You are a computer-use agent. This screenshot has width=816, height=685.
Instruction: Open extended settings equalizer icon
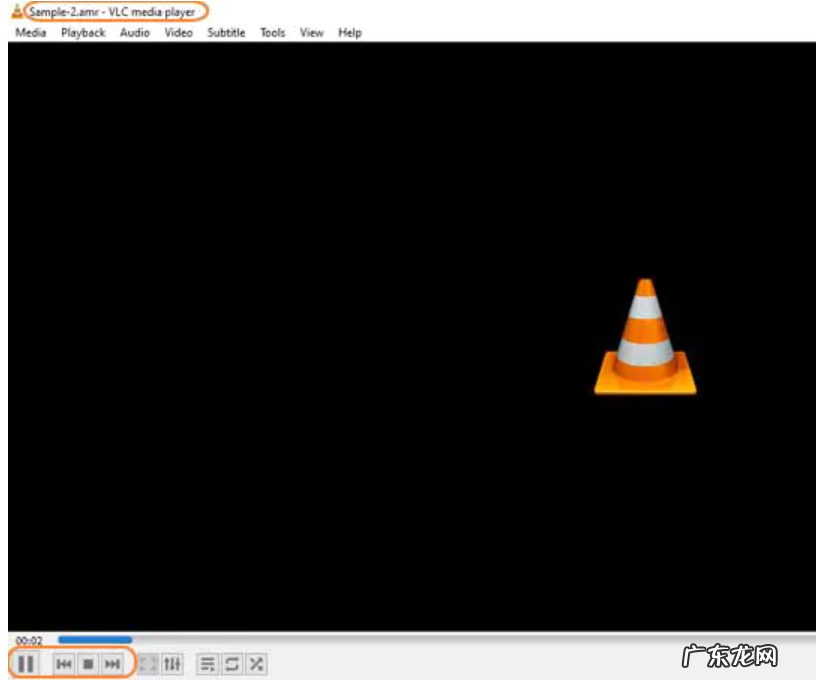pyautogui.click(x=173, y=664)
